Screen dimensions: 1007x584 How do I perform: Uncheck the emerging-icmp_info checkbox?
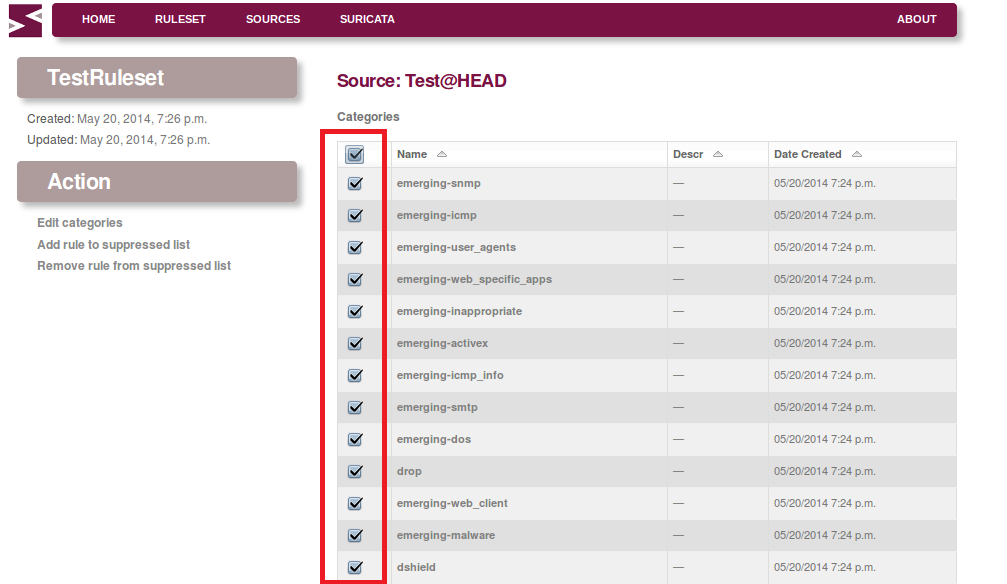coord(355,375)
